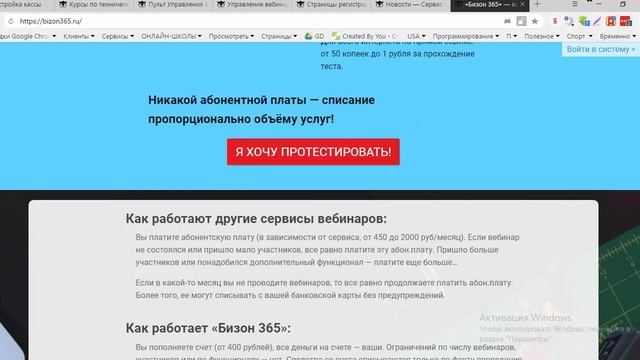This screenshot has width=640, height=360.
Task: Open the Created By You bookmark
Action: (365, 36)
